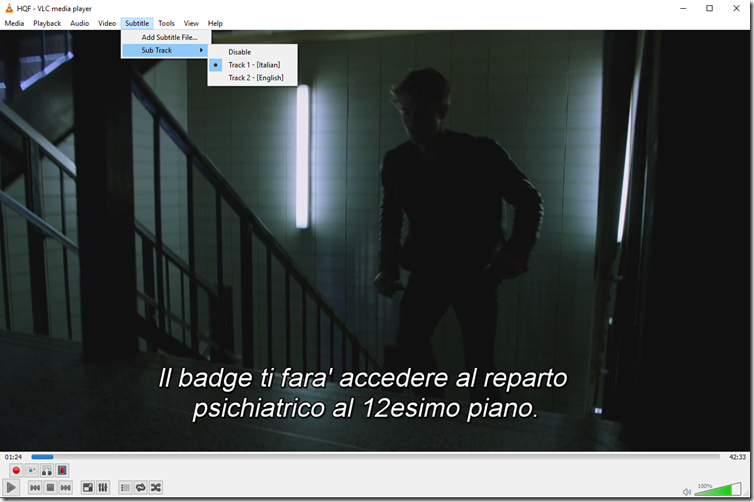Click the total duration 42:33
The image size is (754, 502).
(x=737, y=457)
